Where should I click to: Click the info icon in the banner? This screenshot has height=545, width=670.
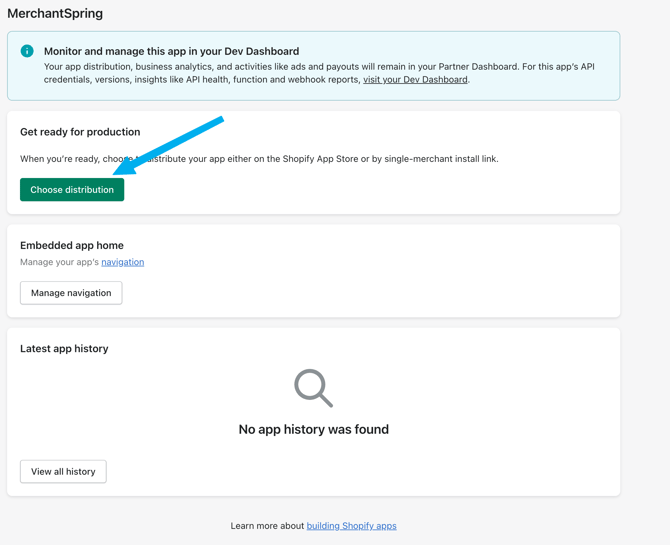[x=27, y=51]
